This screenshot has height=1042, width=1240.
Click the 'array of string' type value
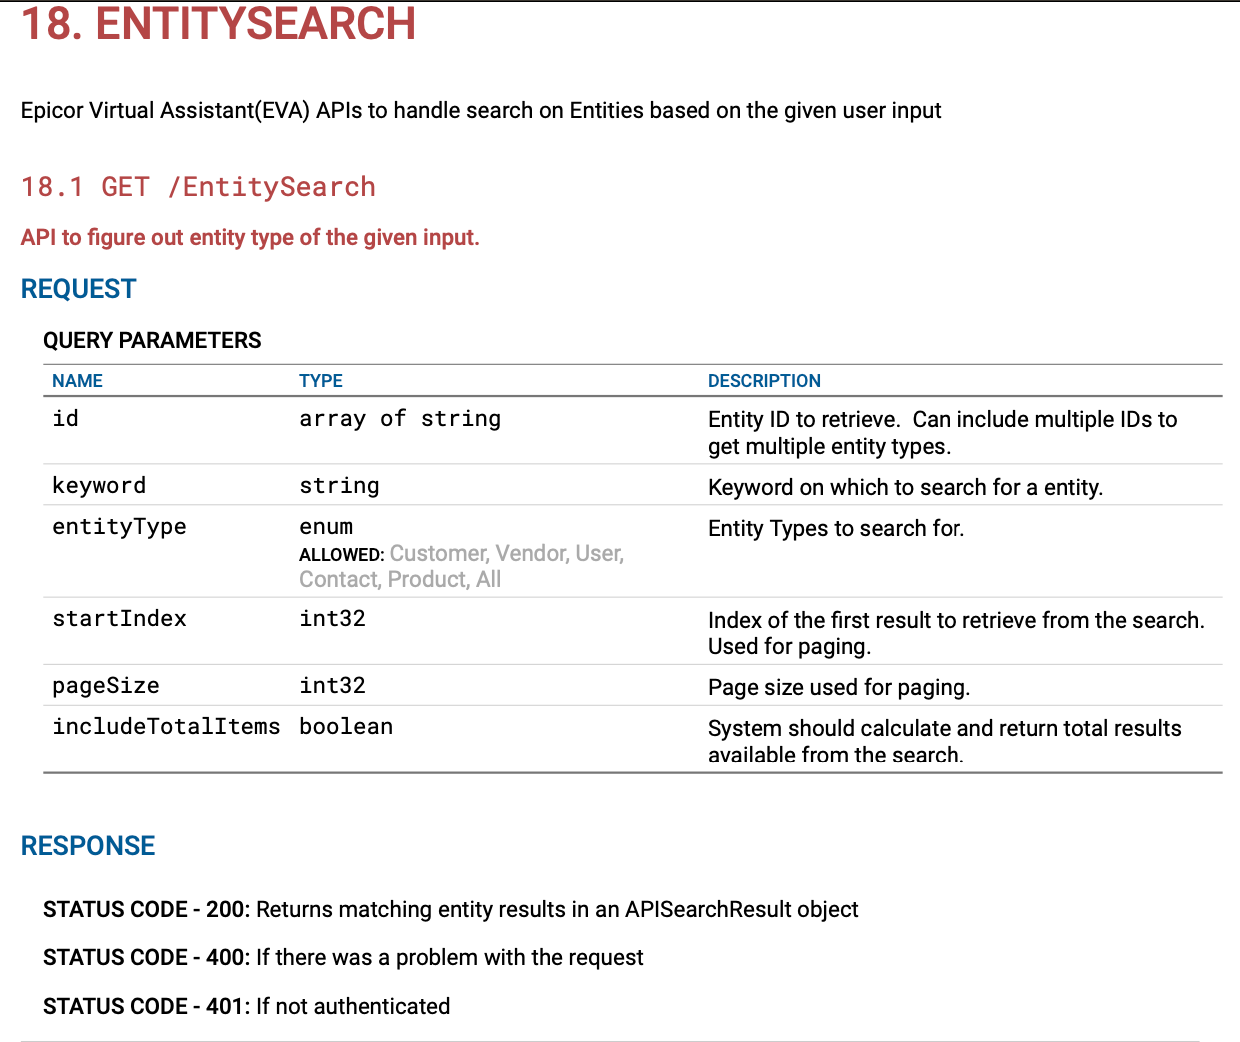click(400, 419)
